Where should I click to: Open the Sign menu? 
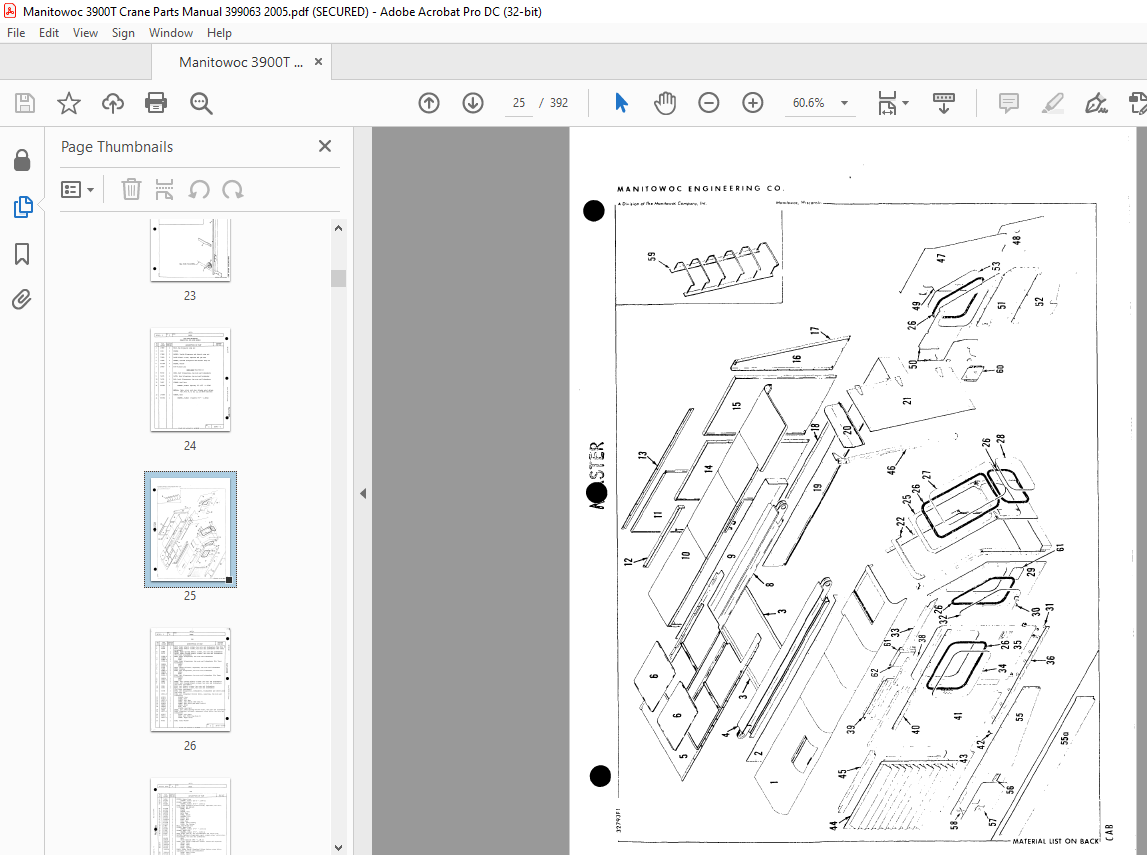point(123,33)
